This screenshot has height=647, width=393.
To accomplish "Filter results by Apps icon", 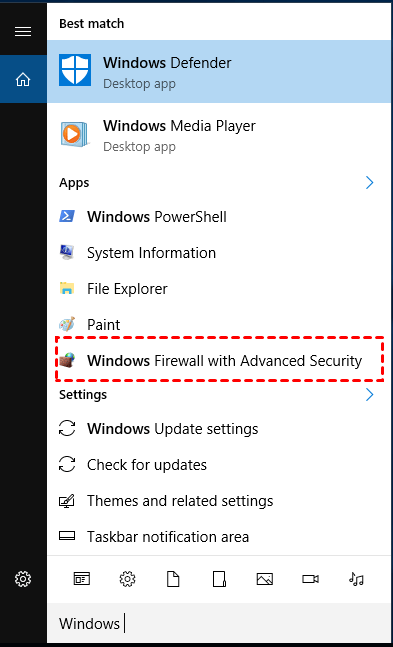I will (82, 579).
